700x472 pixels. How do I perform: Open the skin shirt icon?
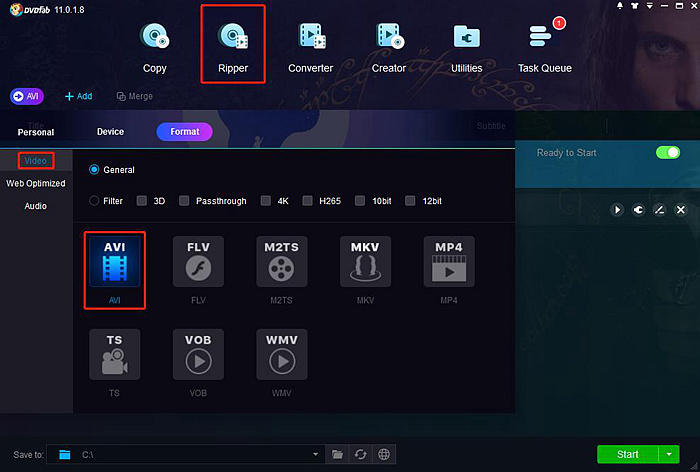634,6
